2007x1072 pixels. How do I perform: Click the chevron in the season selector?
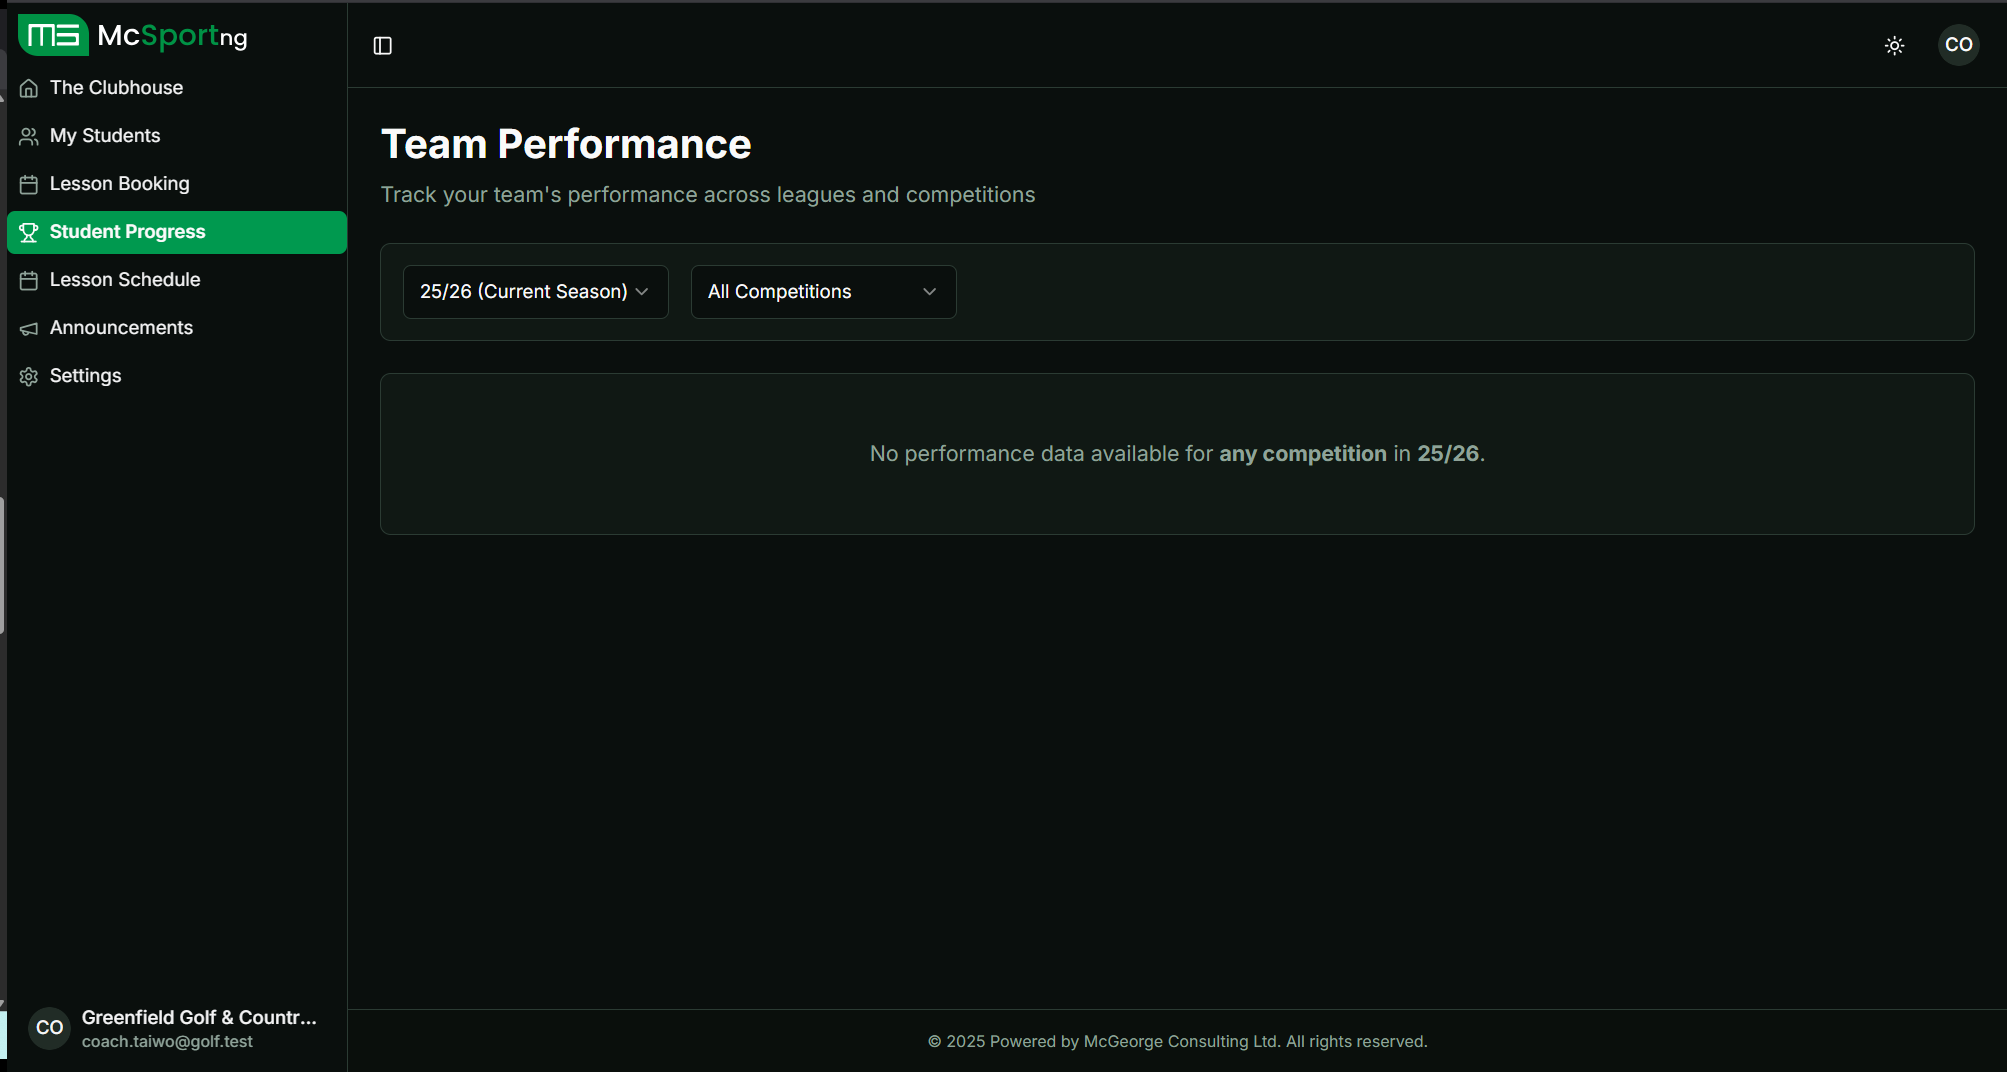642,292
